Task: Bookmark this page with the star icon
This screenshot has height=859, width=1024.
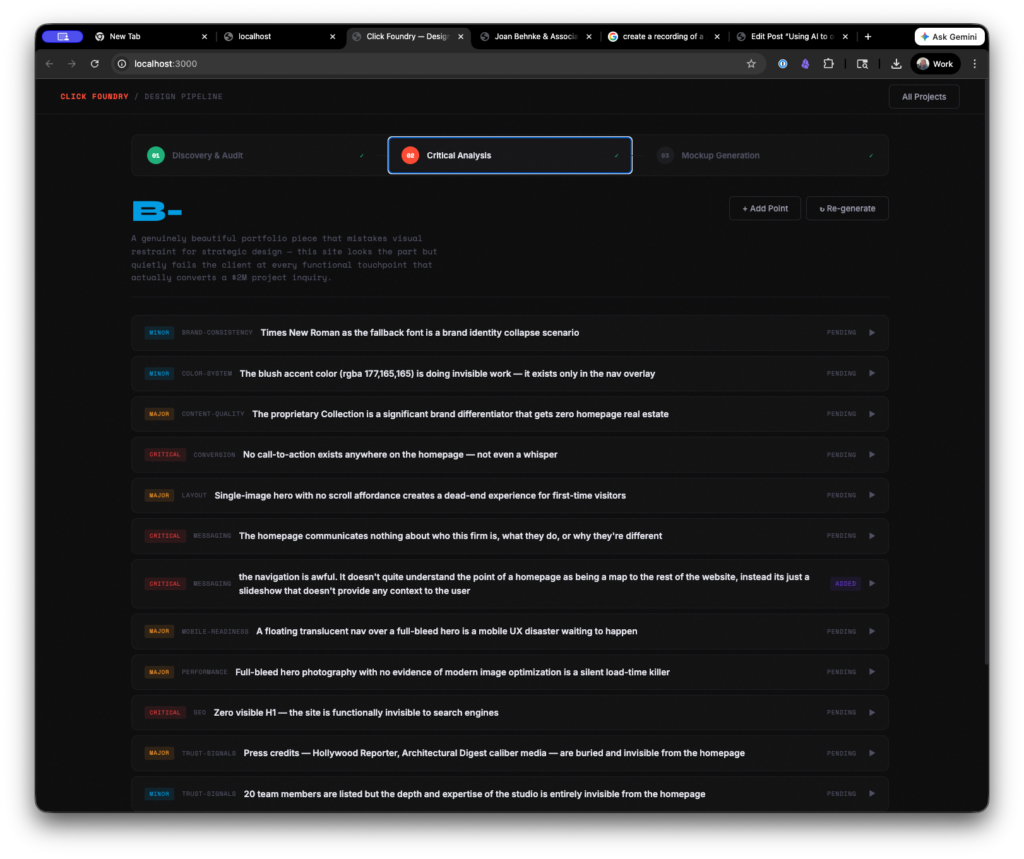Action: click(x=751, y=64)
